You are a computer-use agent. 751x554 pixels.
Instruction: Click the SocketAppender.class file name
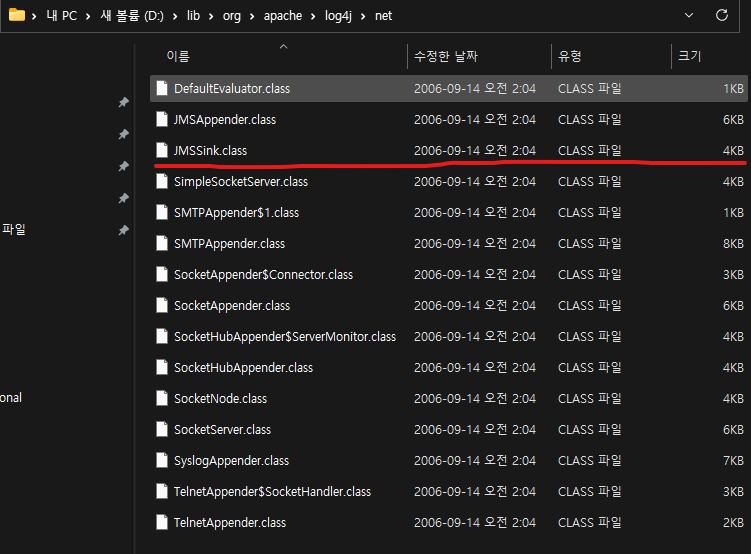tap(232, 306)
